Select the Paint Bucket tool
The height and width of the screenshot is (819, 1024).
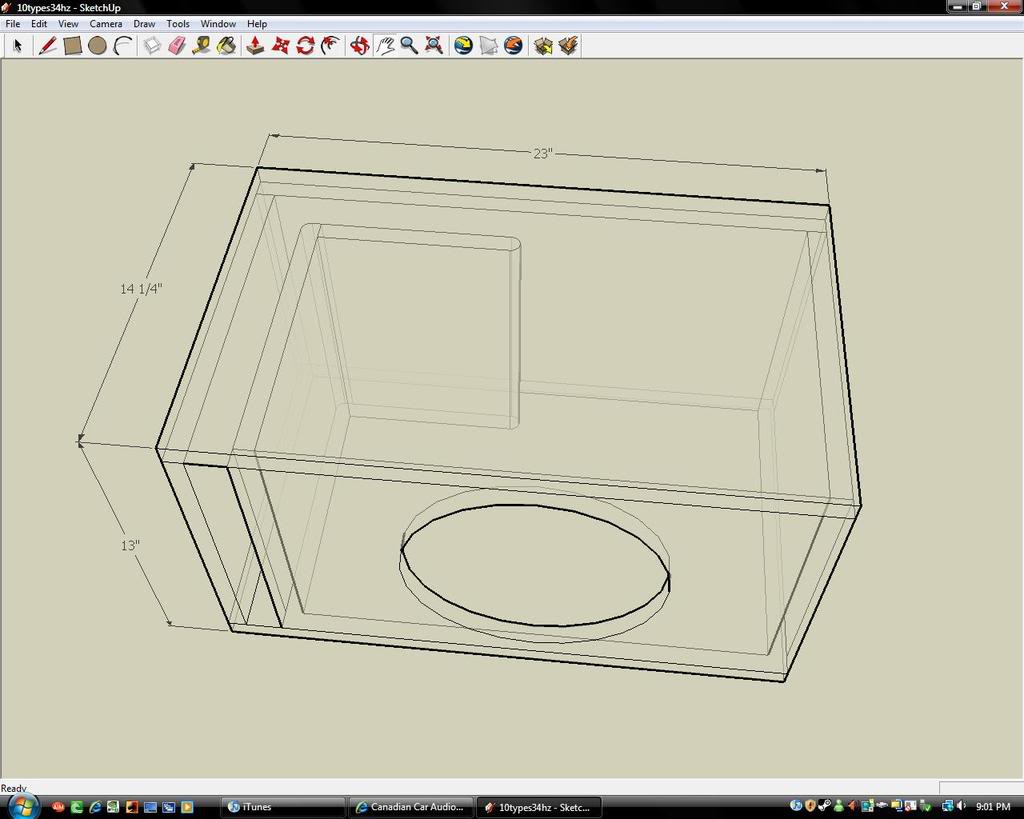pos(227,46)
